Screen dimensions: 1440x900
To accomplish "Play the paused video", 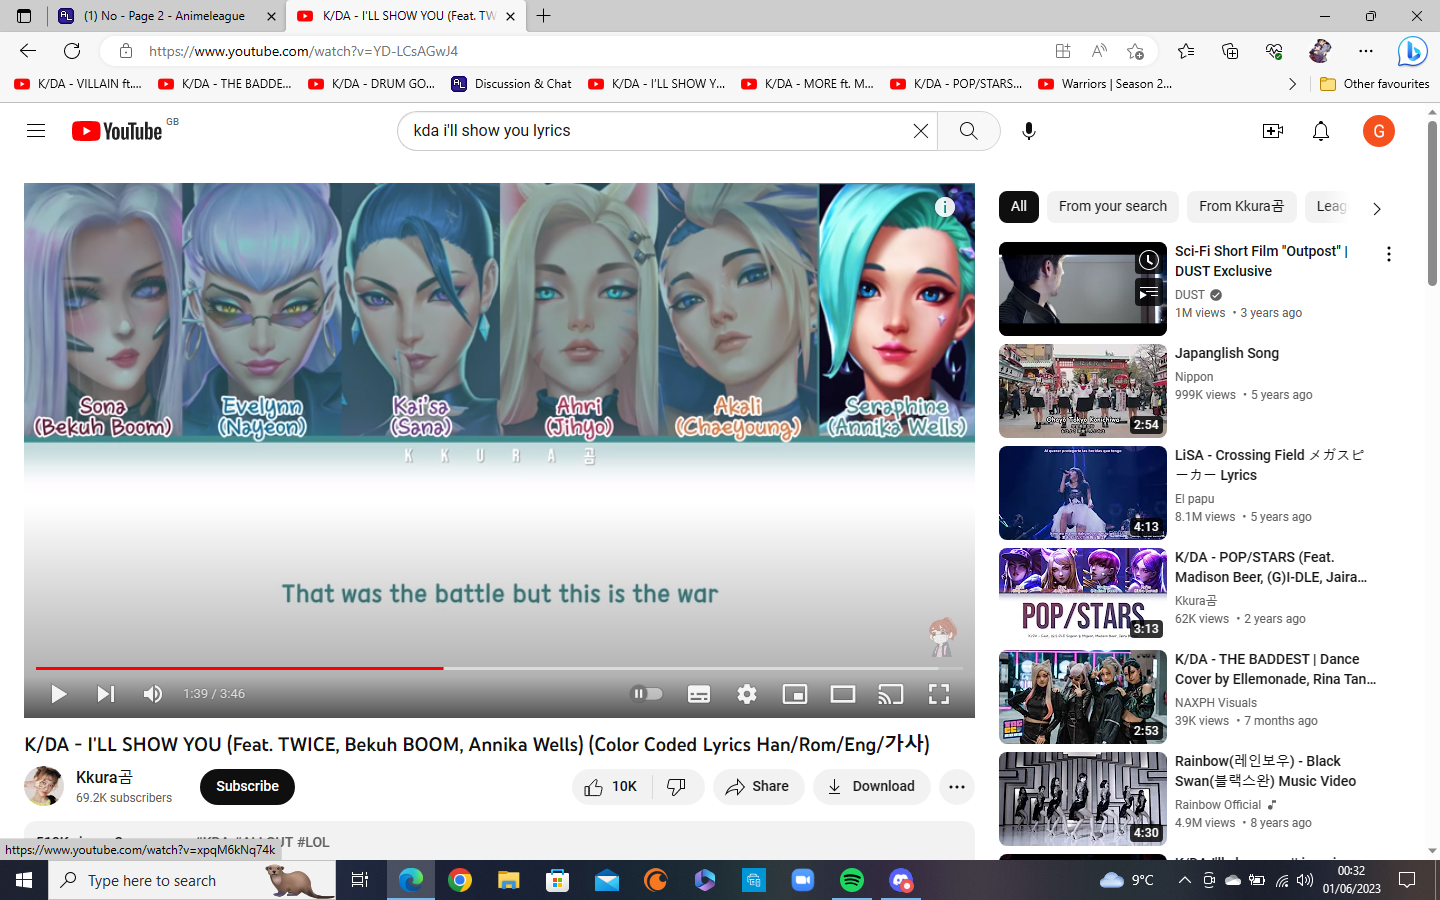I will tap(58, 694).
